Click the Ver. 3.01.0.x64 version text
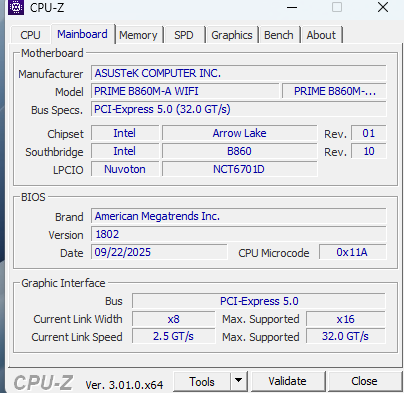This screenshot has width=404, height=393. 124,385
